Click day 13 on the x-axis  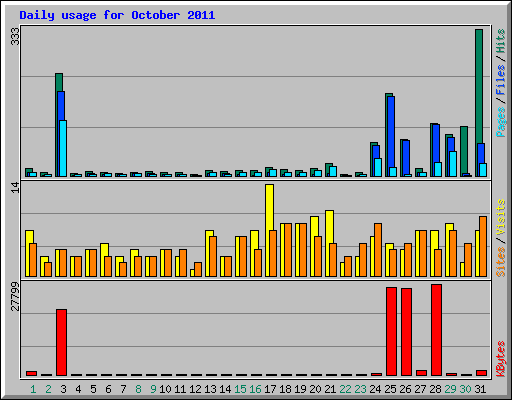tap(210, 389)
